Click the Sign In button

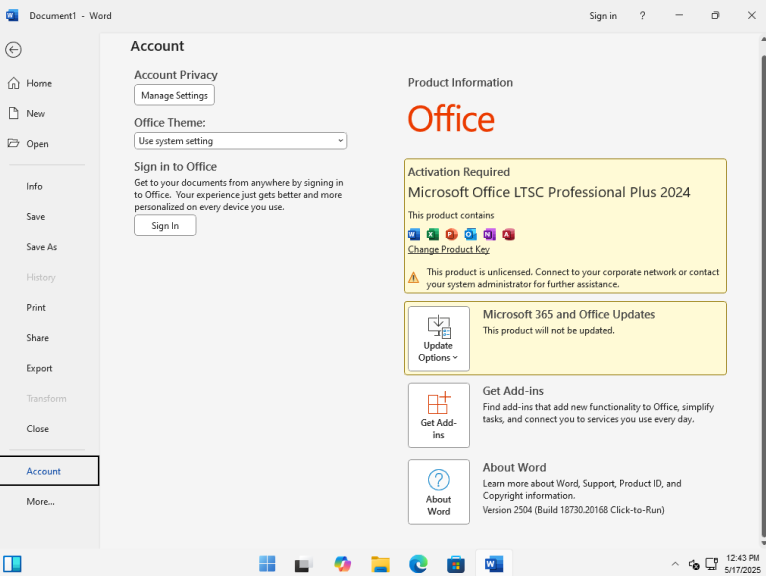point(165,226)
